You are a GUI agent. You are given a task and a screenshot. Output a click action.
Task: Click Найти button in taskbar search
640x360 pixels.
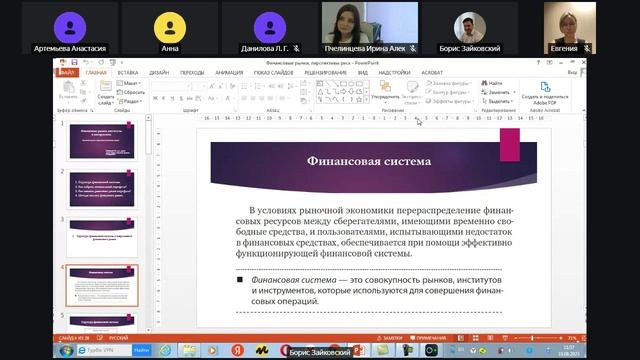tap(141, 350)
